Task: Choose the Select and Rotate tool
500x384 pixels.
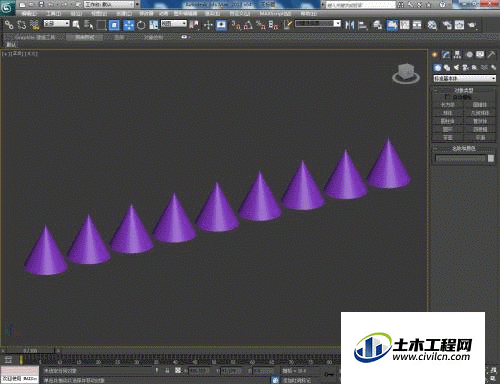Action: coord(141,25)
